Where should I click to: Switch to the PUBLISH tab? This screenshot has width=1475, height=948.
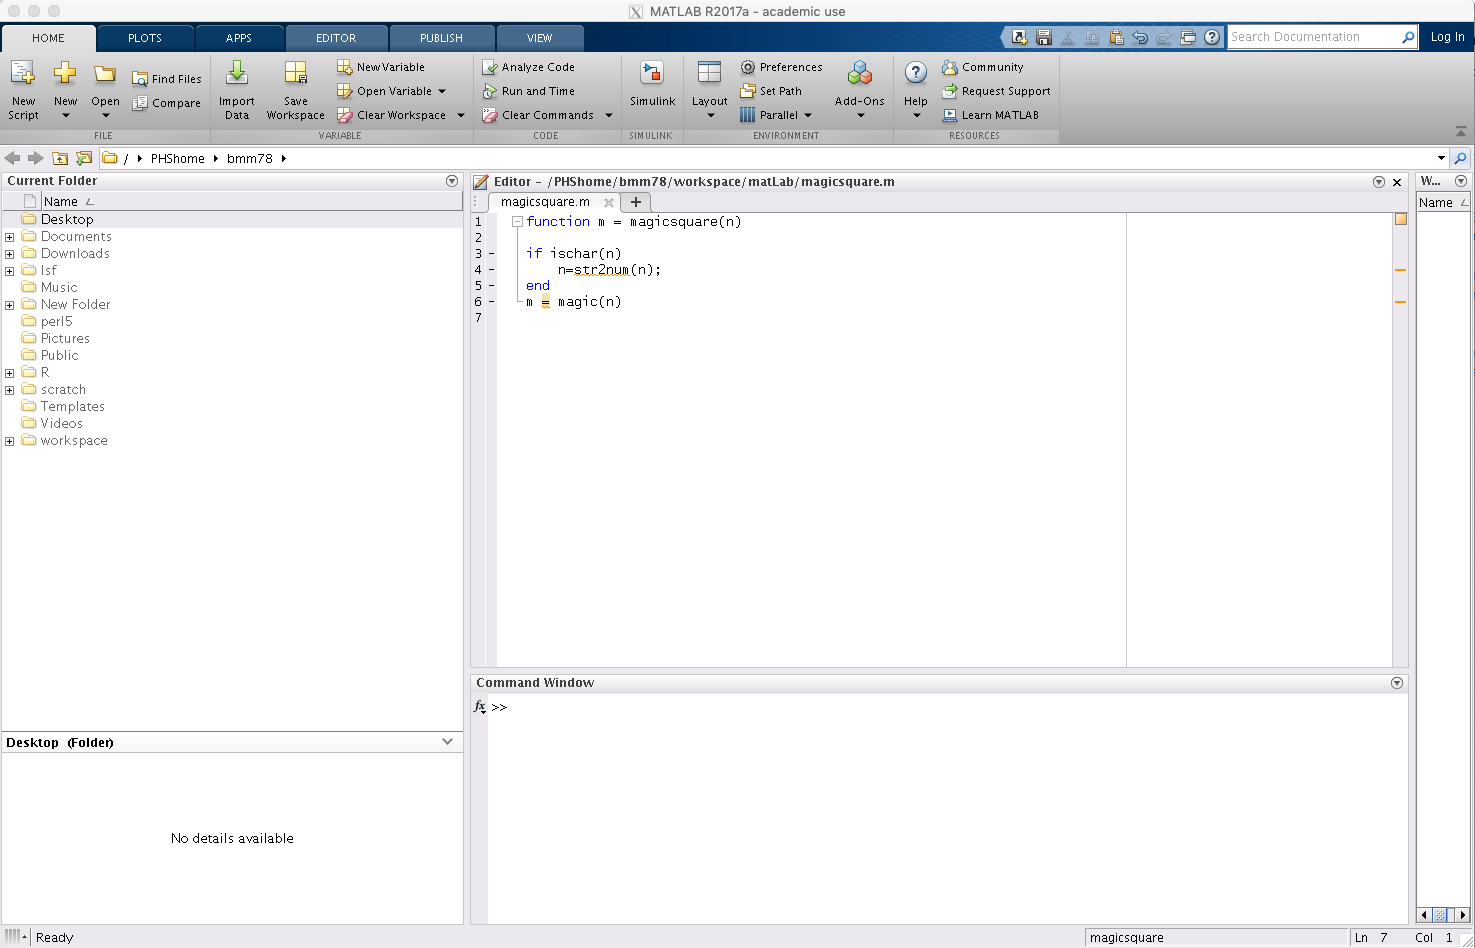441,38
